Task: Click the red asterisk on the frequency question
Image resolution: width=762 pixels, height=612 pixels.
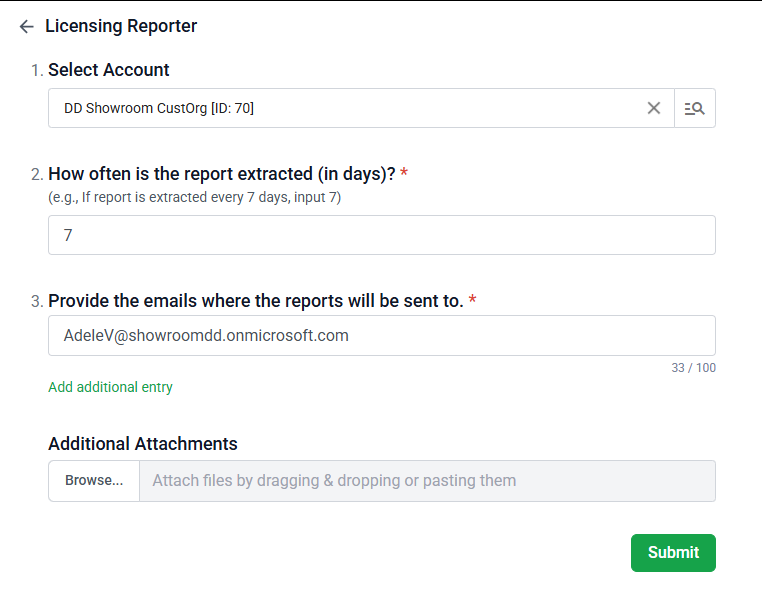Action: (x=404, y=173)
